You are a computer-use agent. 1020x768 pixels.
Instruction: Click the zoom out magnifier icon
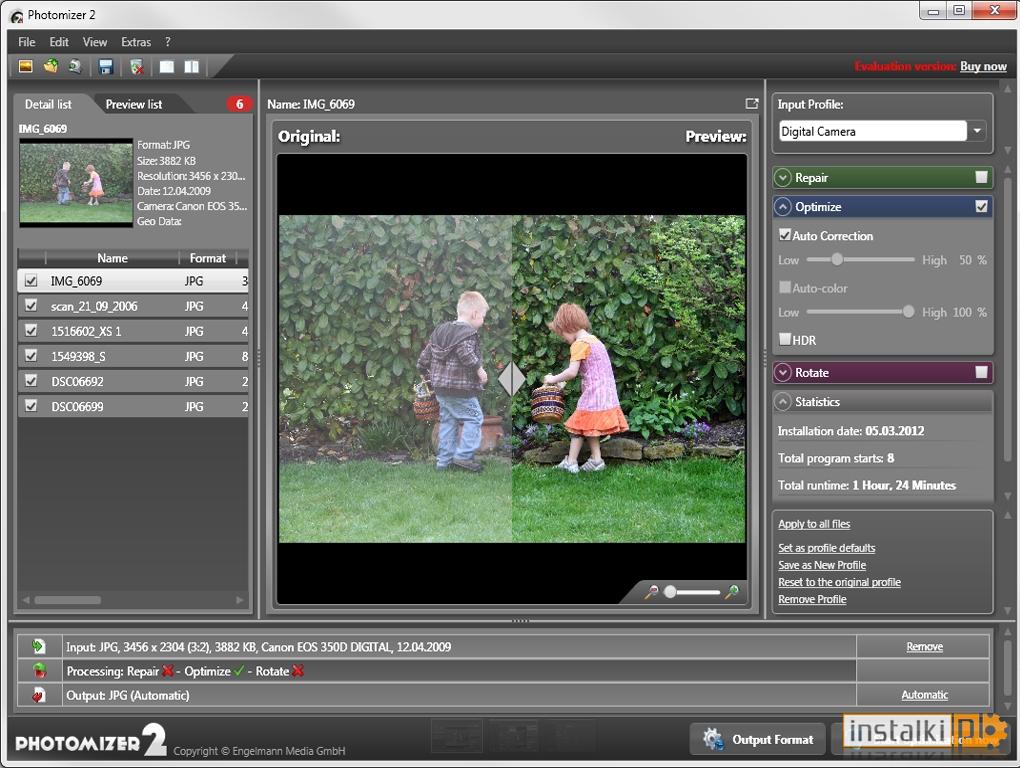point(651,592)
